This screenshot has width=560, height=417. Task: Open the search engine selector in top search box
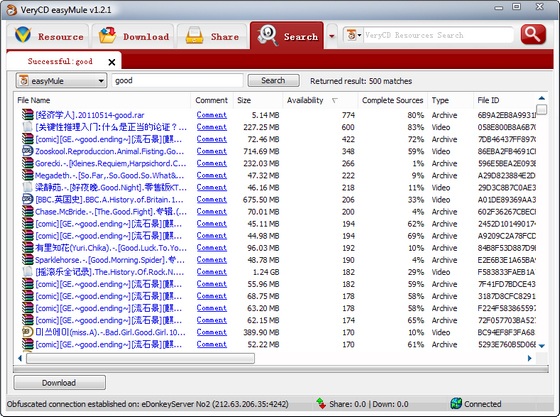point(353,35)
